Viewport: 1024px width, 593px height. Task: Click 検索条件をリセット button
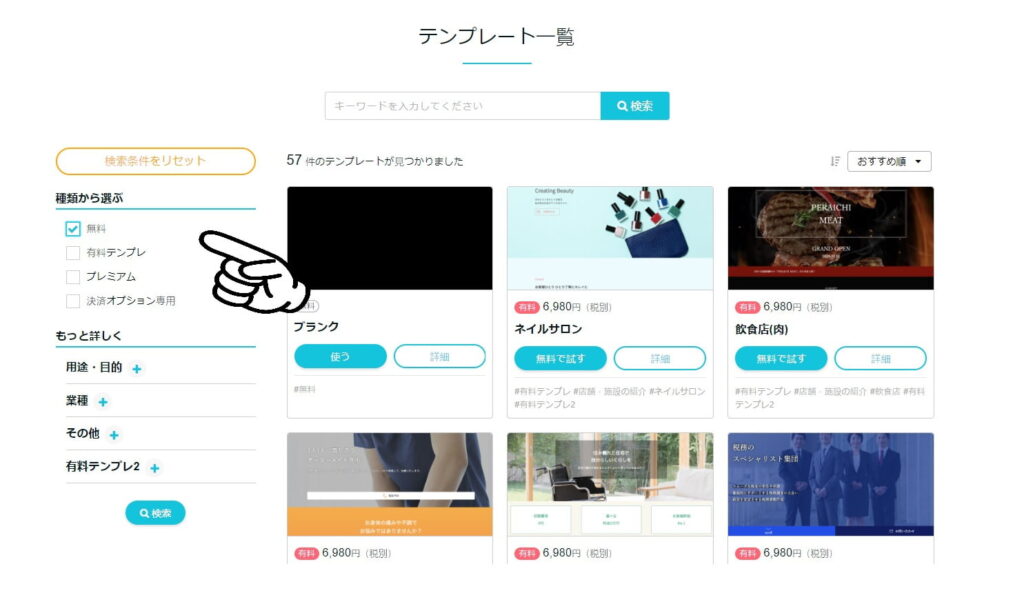point(155,161)
